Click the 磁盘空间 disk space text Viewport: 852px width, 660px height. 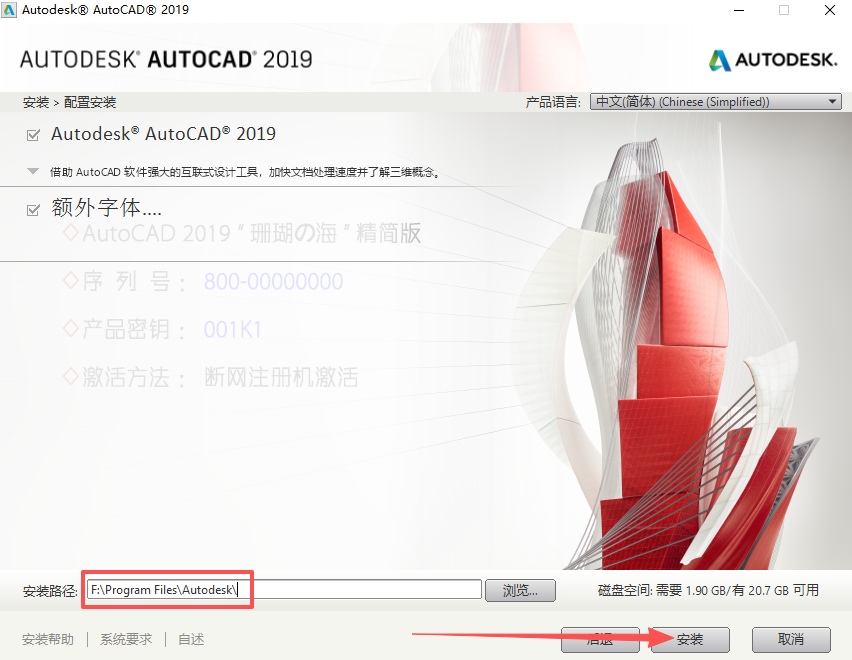708,590
